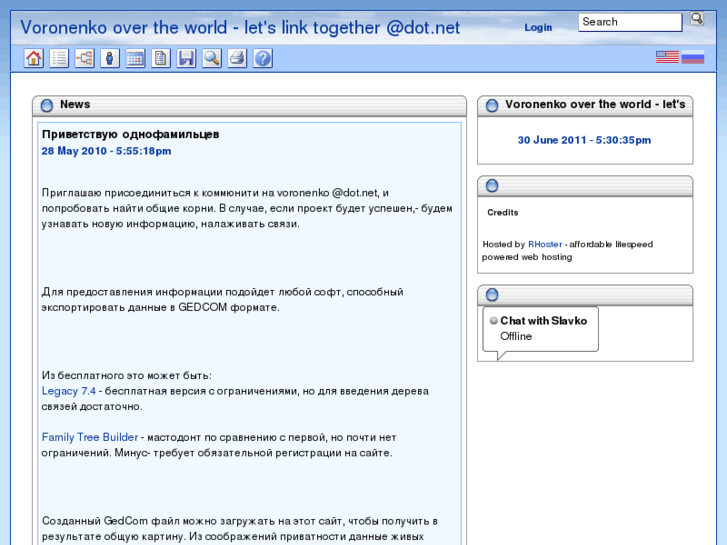Click the round icon in News header

click(47, 105)
